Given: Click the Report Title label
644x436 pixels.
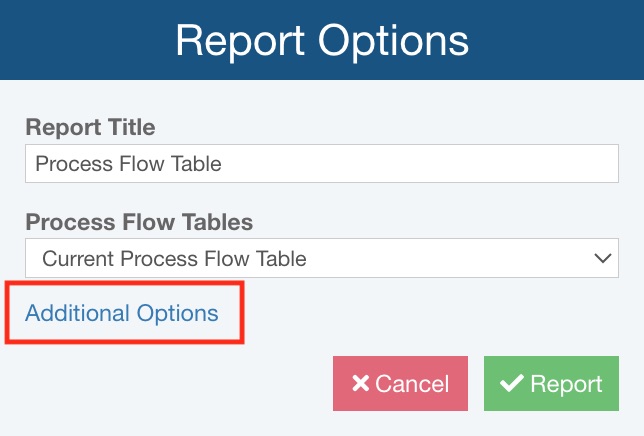Looking at the screenshot, I should click(90, 128).
